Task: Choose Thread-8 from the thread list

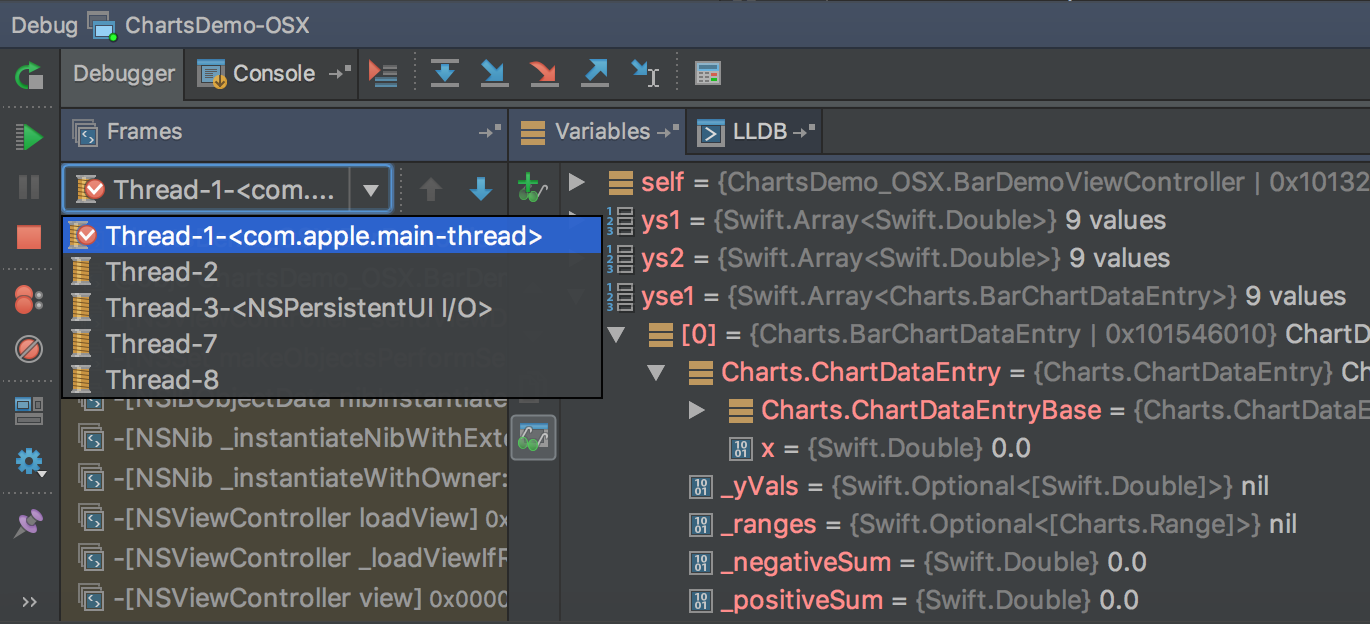Action: tap(333, 380)
